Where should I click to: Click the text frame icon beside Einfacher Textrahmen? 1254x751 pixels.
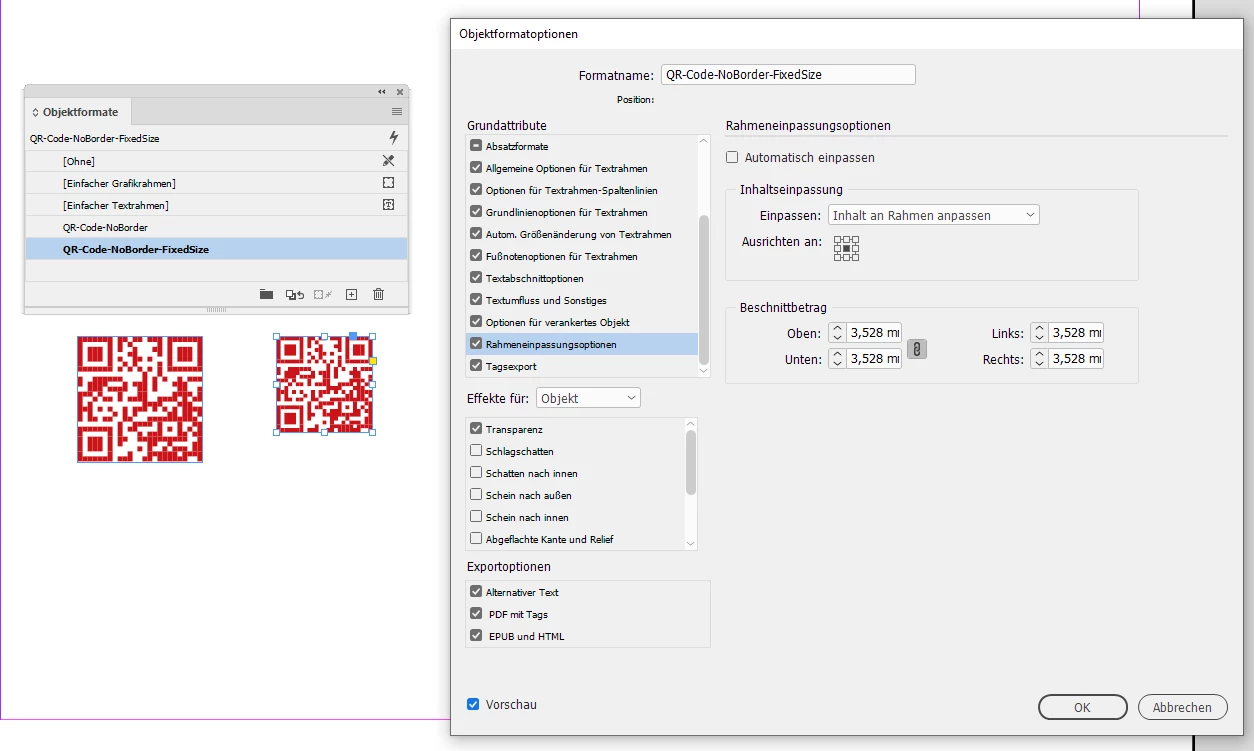point(389,205)
